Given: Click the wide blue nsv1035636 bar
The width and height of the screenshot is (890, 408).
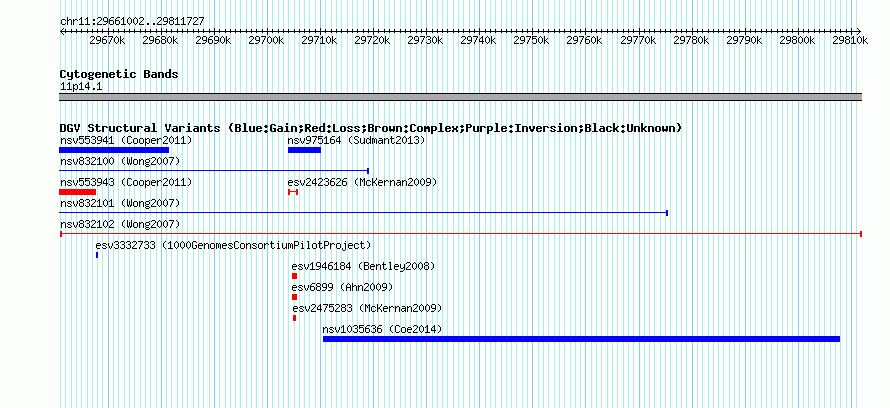Looking at the screenshot, I should pyautogui.click(x=581, y=339).
